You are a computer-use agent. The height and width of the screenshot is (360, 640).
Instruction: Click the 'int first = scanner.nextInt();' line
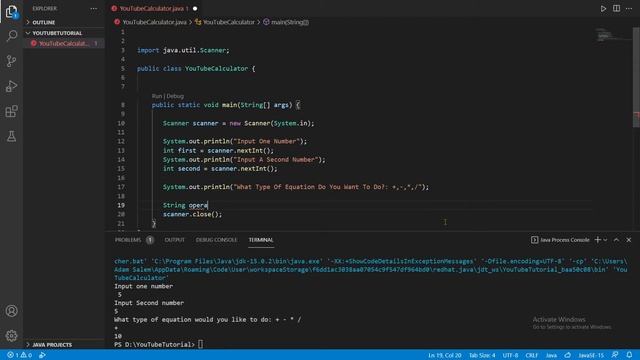(218, 151)
